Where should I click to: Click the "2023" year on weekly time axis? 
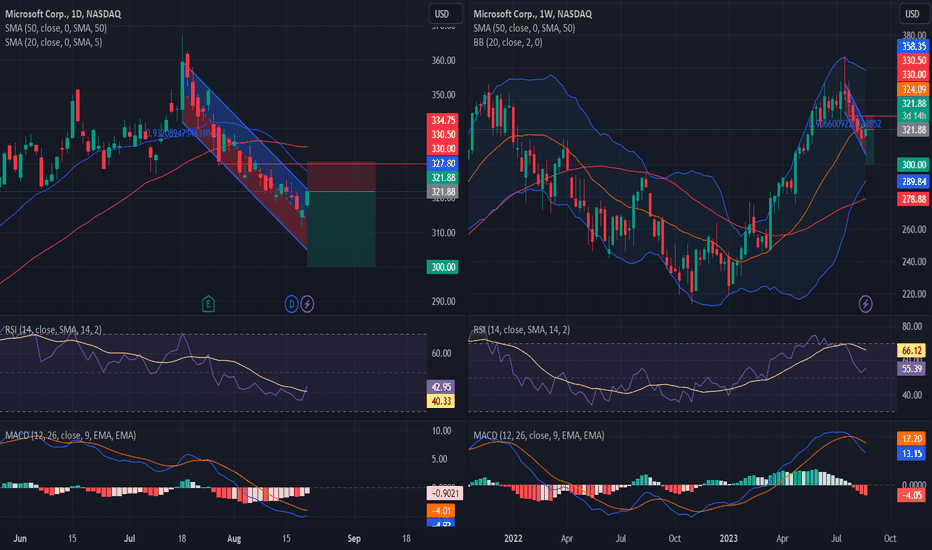click(x=728, y=538)
